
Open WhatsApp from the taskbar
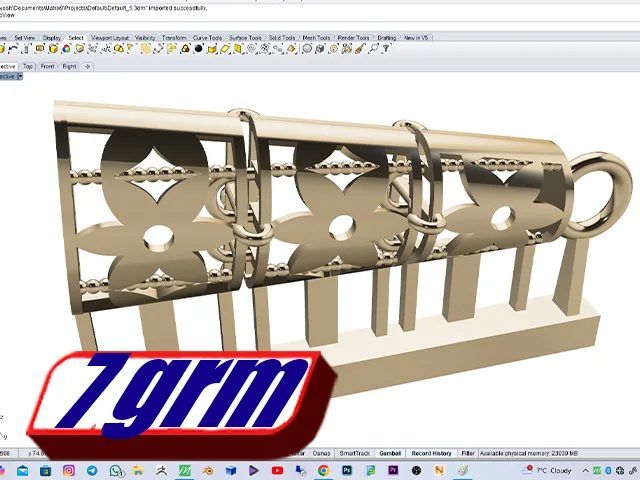(x=116, y=471)
